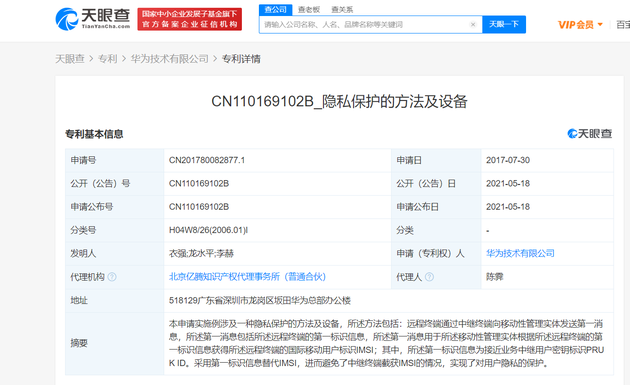
Task: Click the red 官方备案企业征信机构 badge
Action: coord(190,19)
